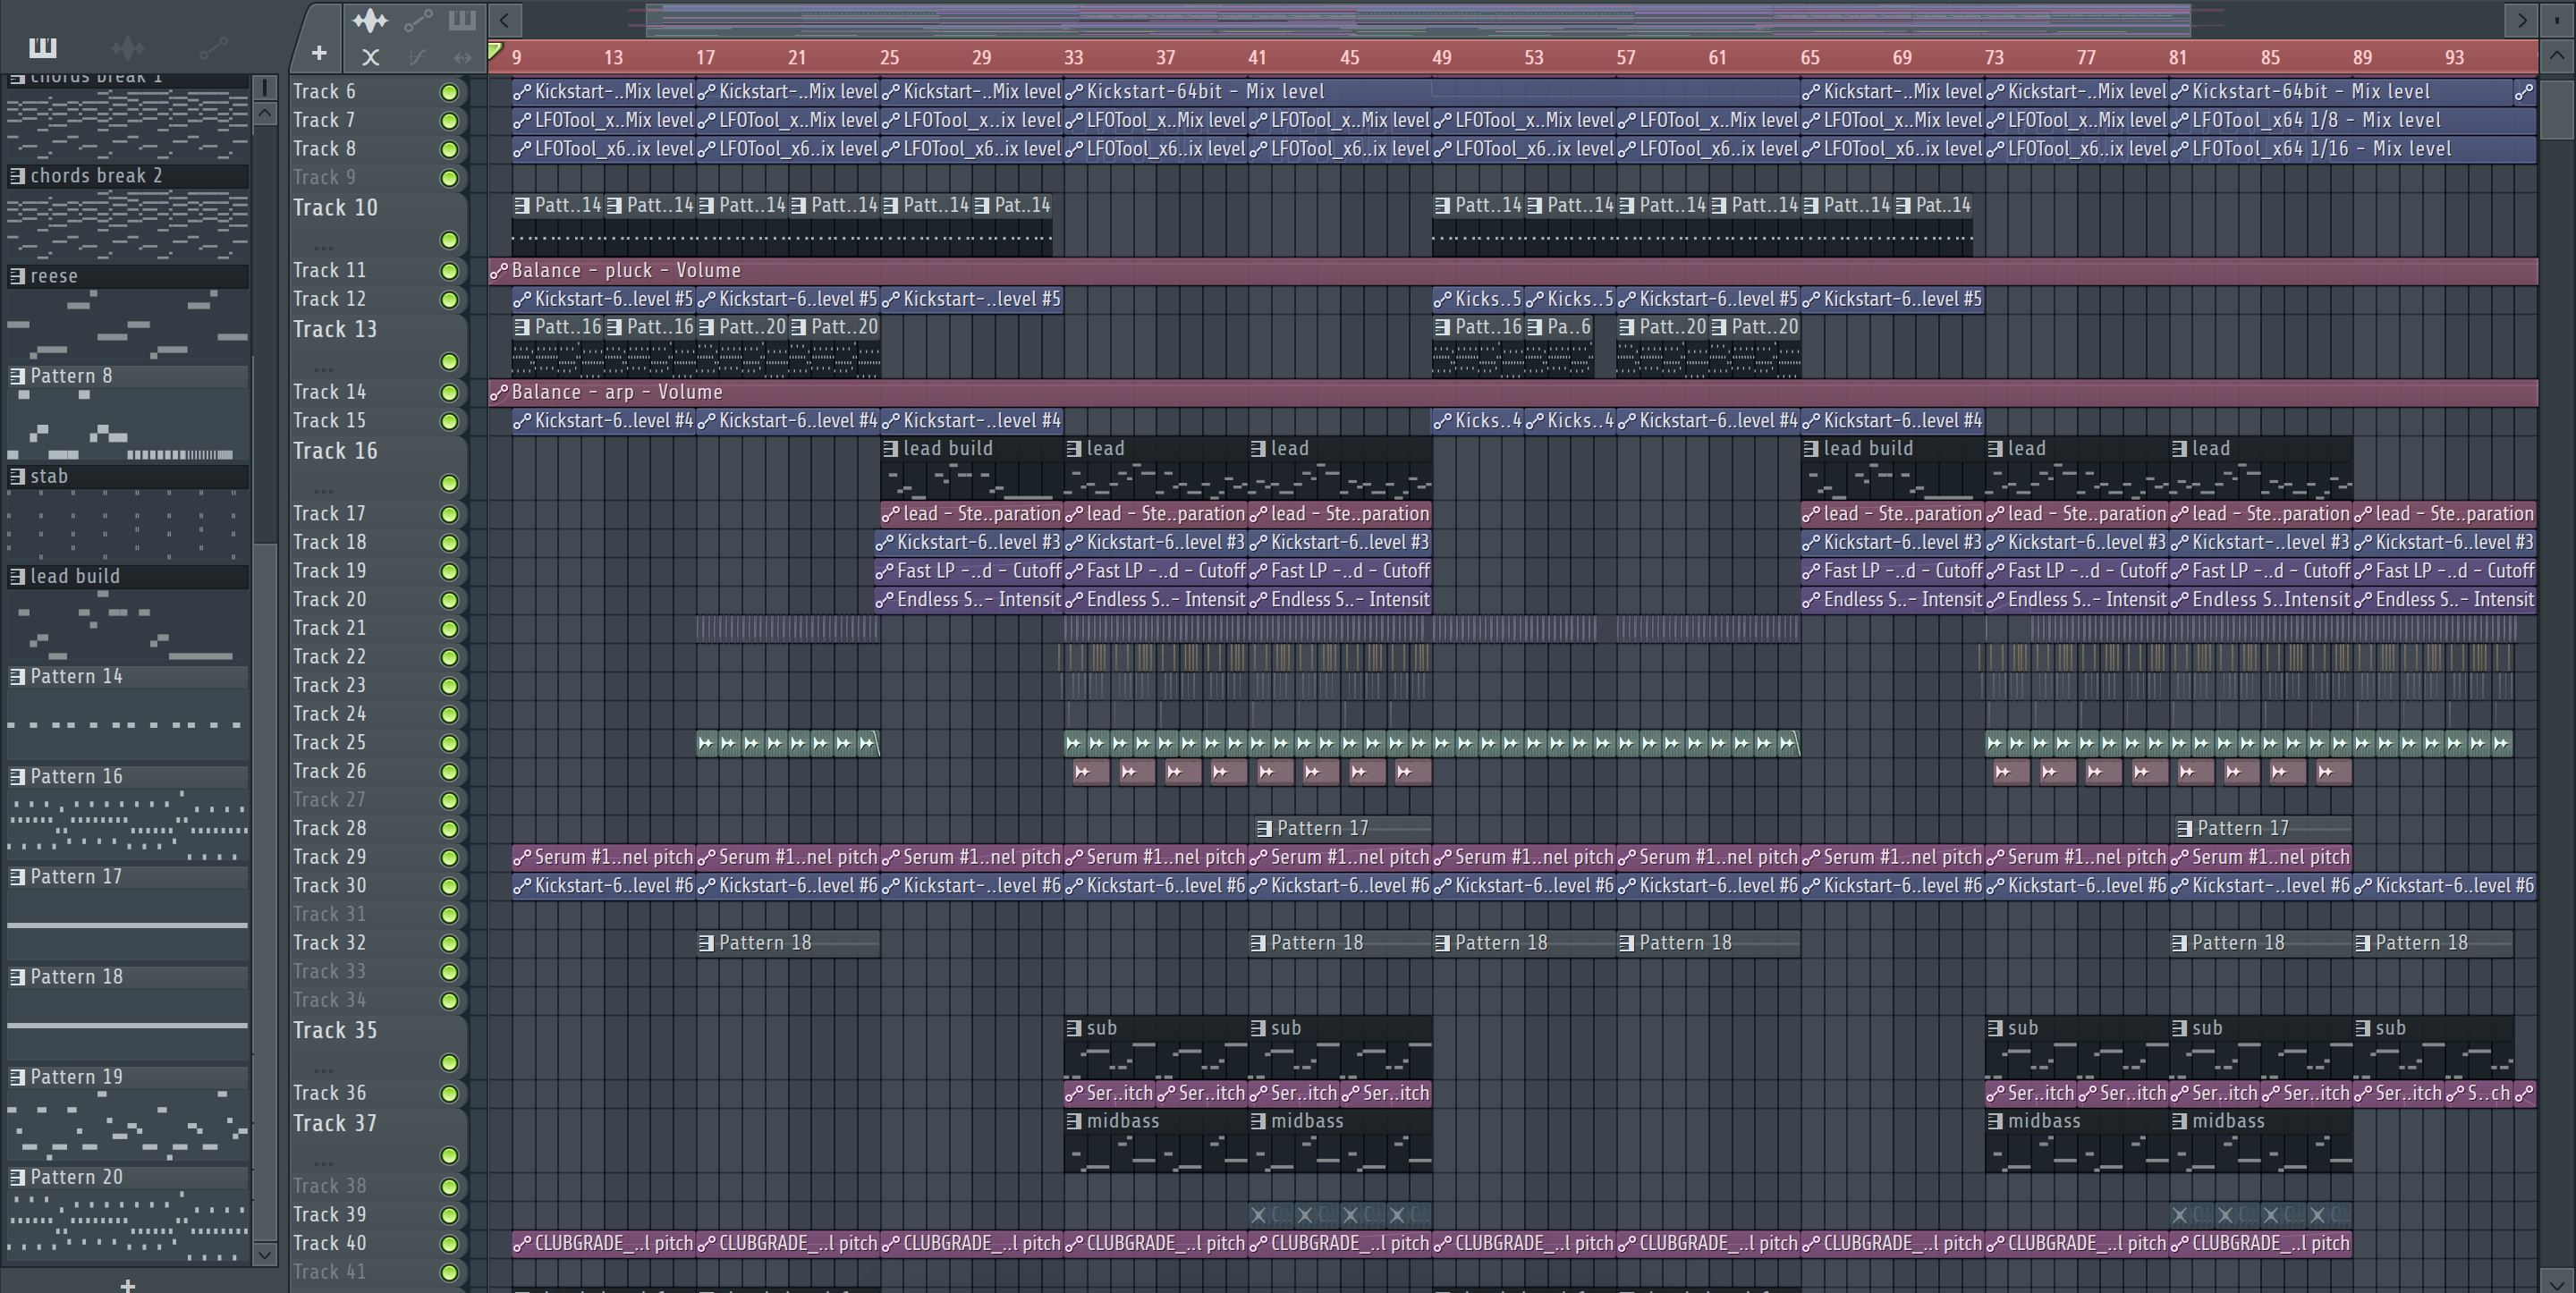Select Kickstart-64bit - Mix level clip at bar 33
Screen dimensions: 2576x1293
point(1432,92)
